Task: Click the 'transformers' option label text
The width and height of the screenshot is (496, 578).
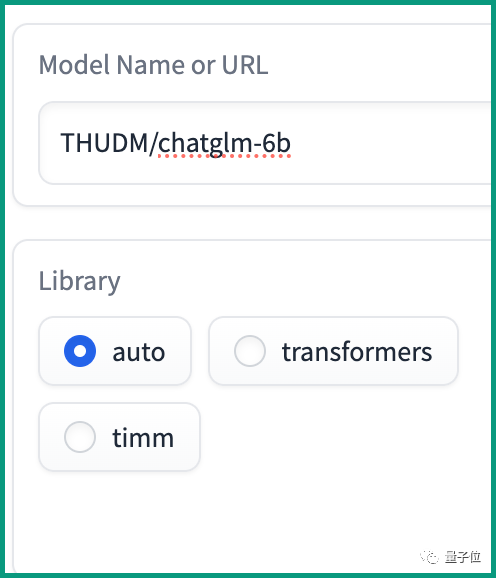Action: tap(357, 352)
